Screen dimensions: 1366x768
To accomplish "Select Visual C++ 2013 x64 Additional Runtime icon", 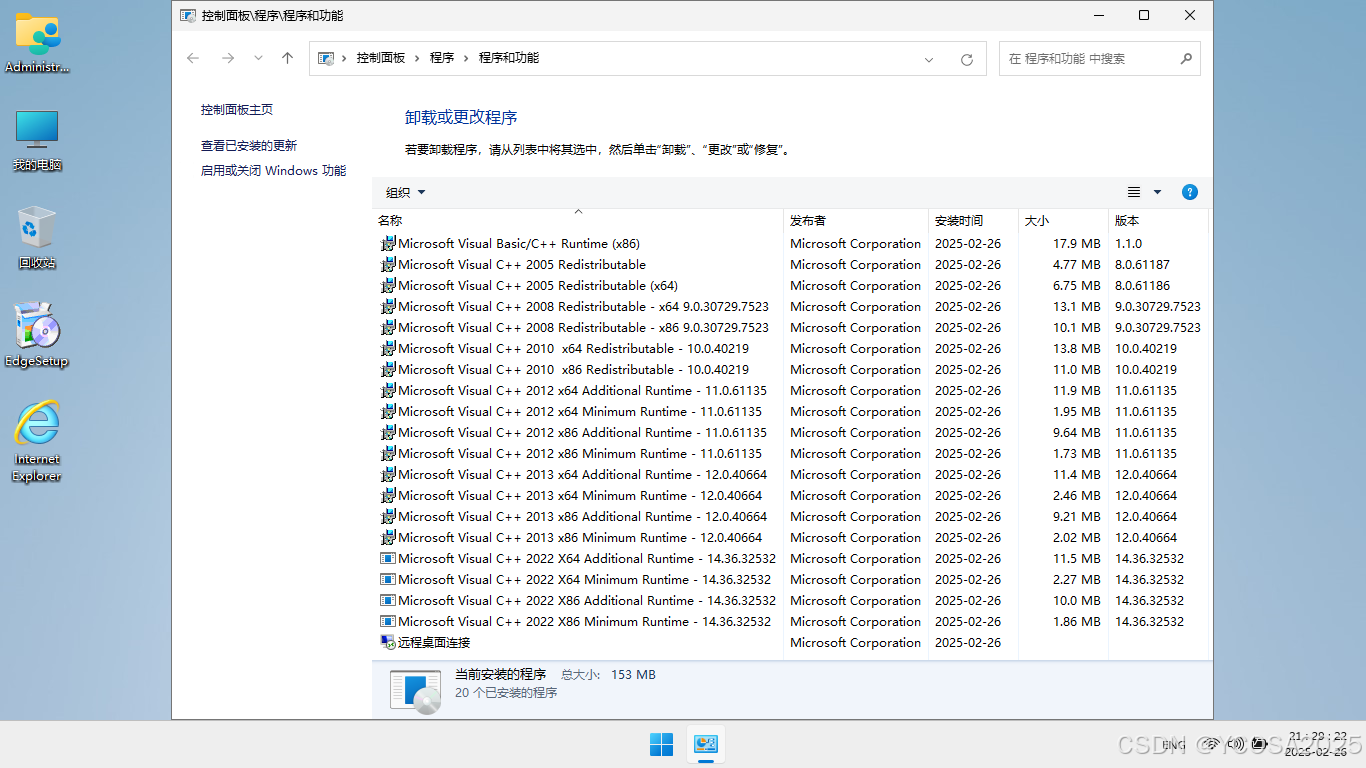I will click(x=388, y=475).
